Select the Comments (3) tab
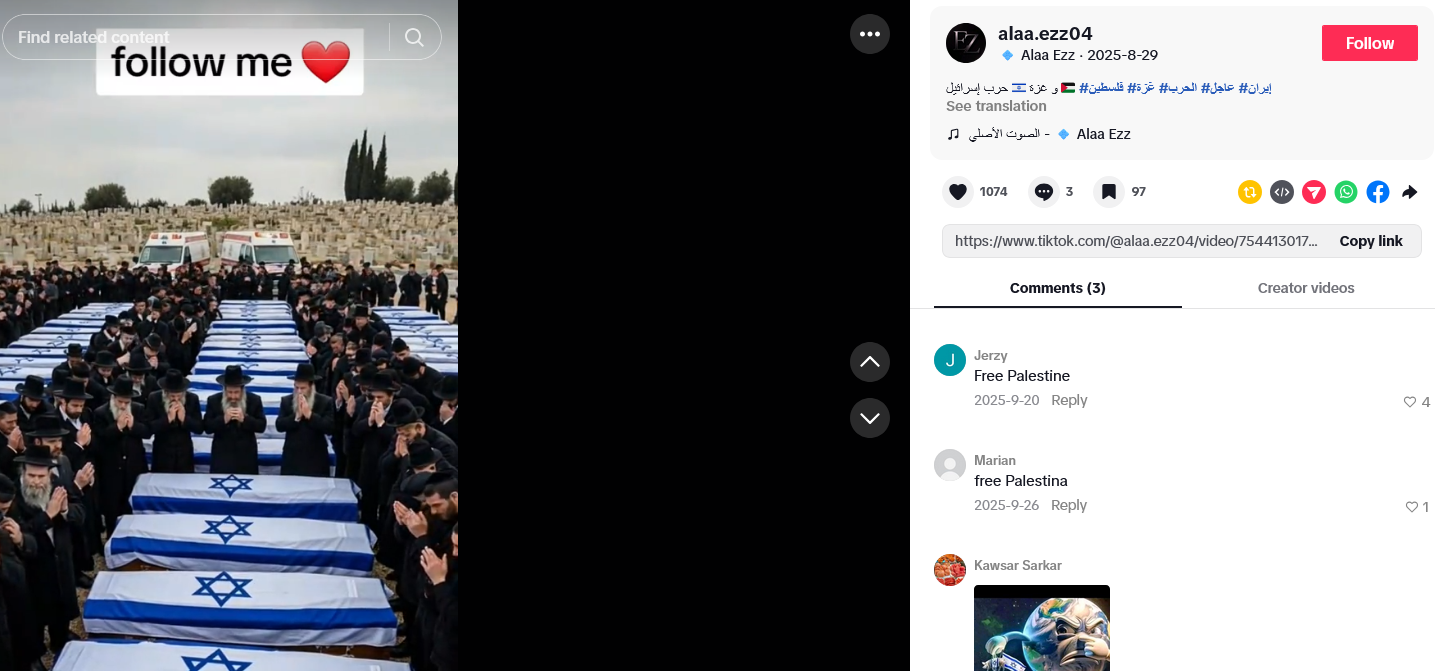The image size is (1435, 671). pos(1058,288)
